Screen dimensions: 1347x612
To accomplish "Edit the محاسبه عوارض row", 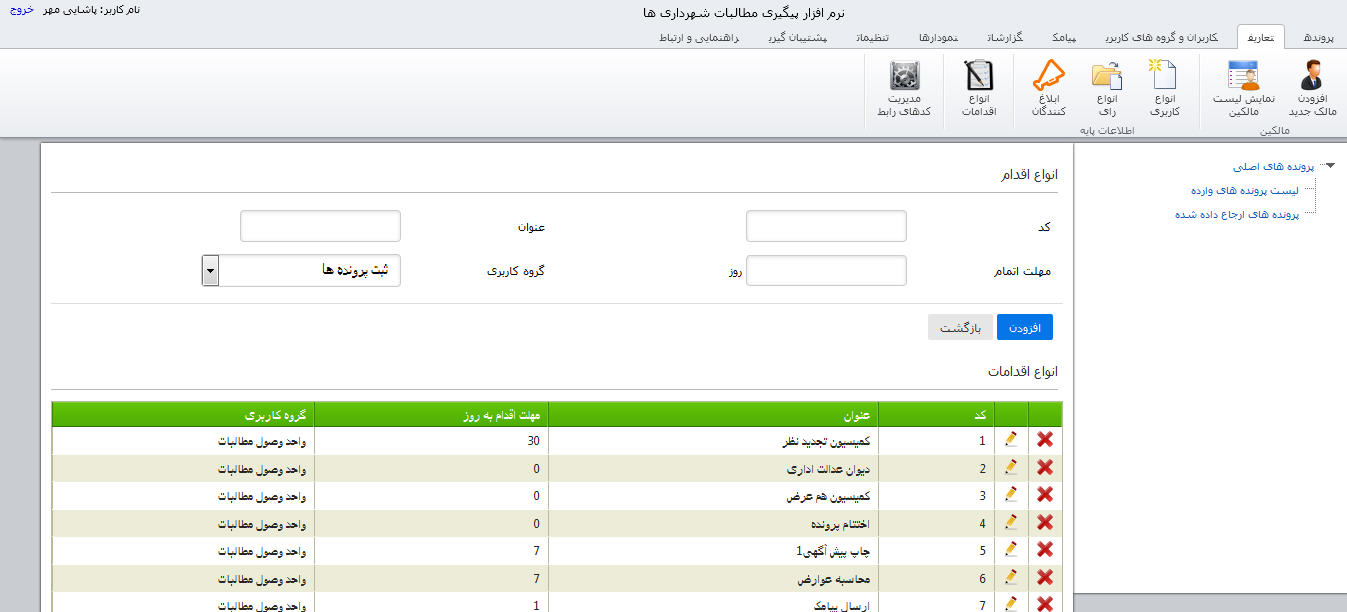I will [1011, 577].
